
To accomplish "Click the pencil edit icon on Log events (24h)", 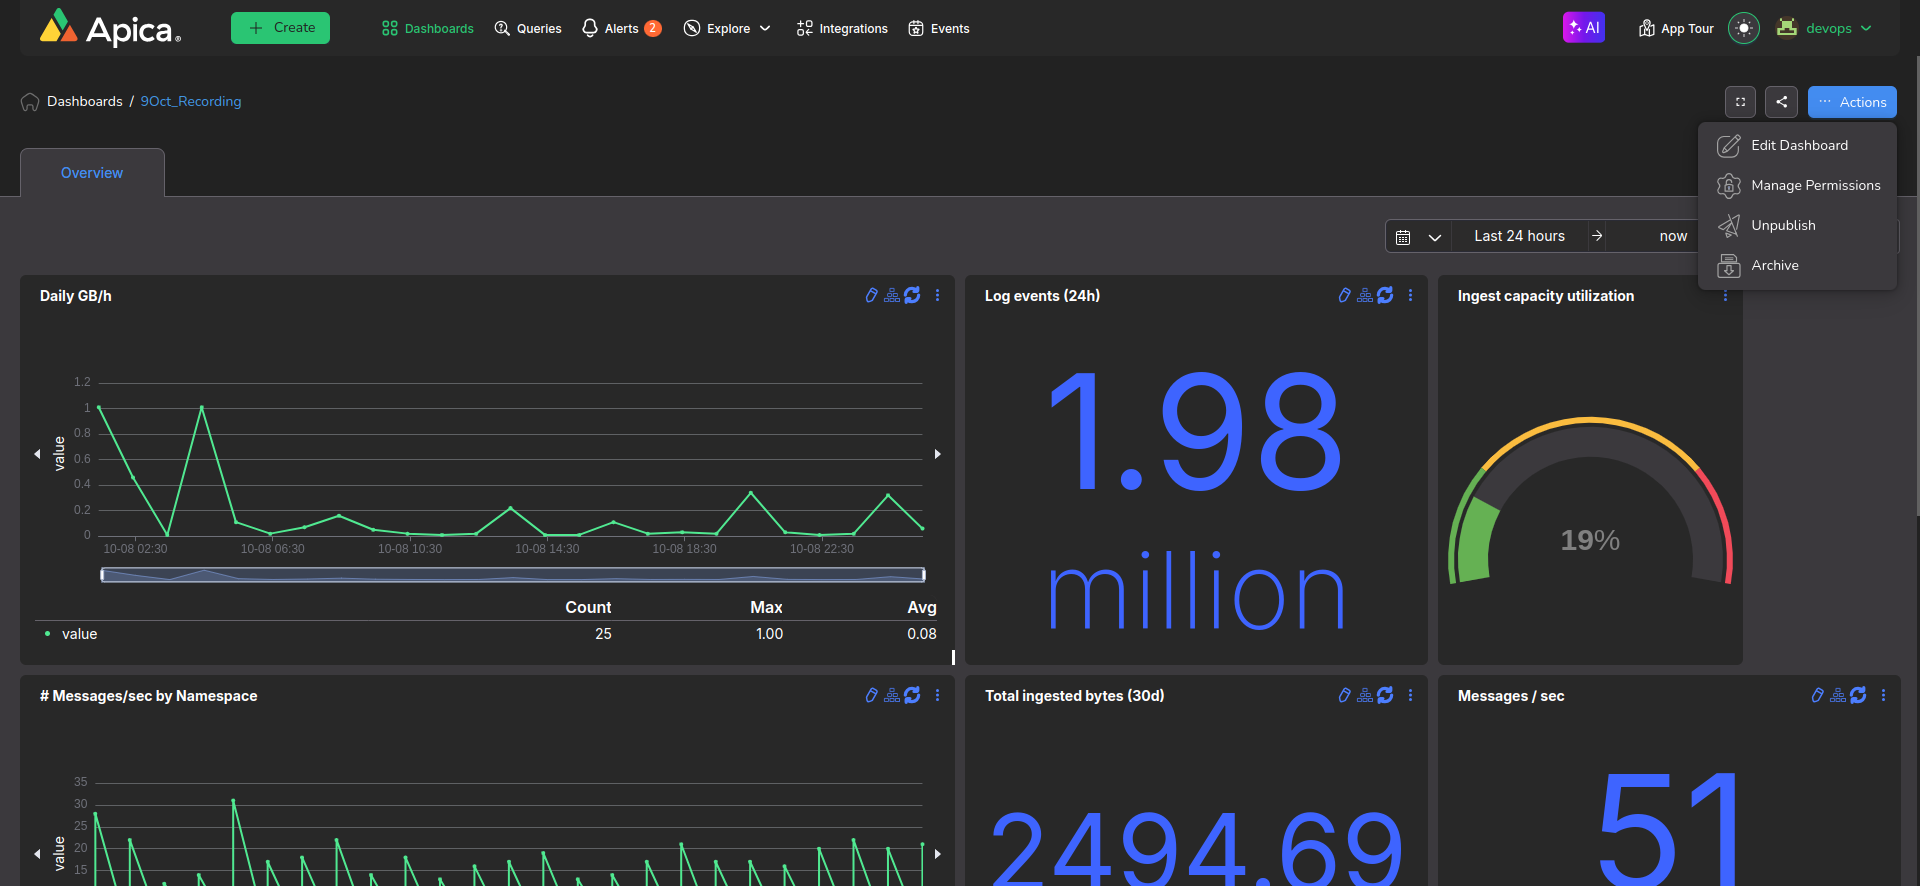I will click(1344, 296).
